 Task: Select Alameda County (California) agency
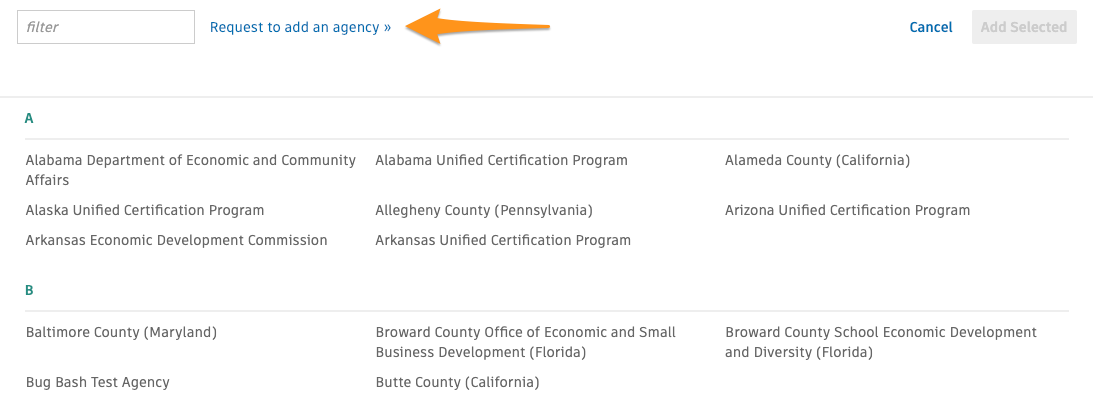click(x=817, y=160)
